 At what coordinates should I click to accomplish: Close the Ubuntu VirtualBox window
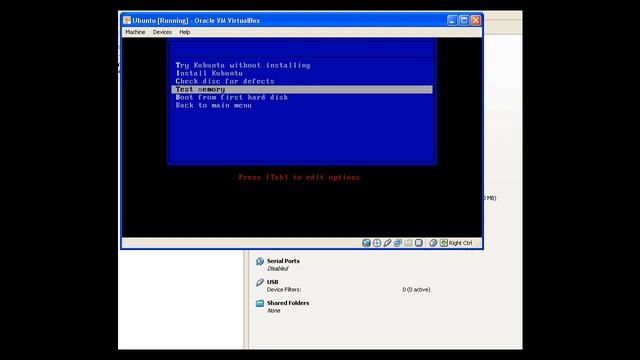(476, 20)
